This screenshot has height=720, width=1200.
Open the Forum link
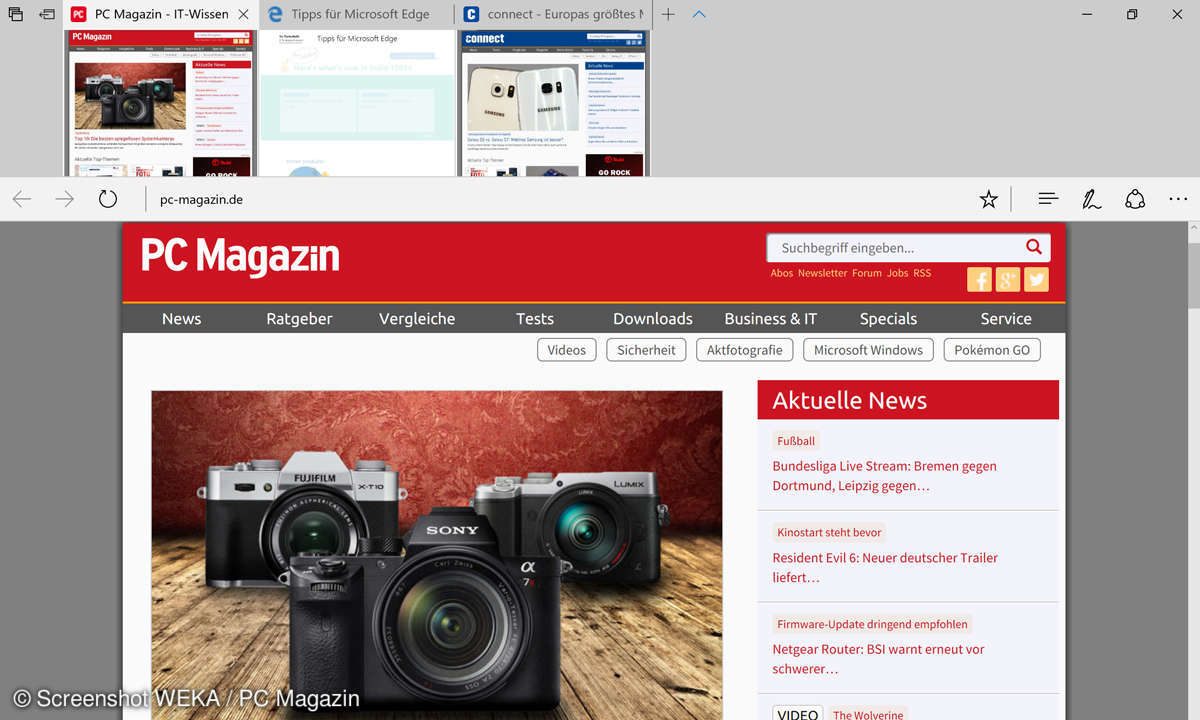tap(867, 273)
